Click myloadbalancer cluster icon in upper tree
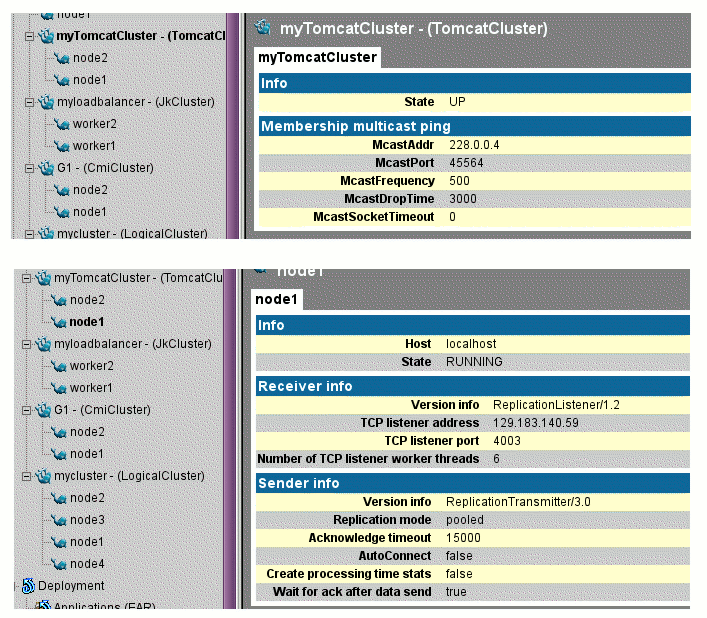The image size is (707, 618). pyautogui.click(x=46, y=102)
